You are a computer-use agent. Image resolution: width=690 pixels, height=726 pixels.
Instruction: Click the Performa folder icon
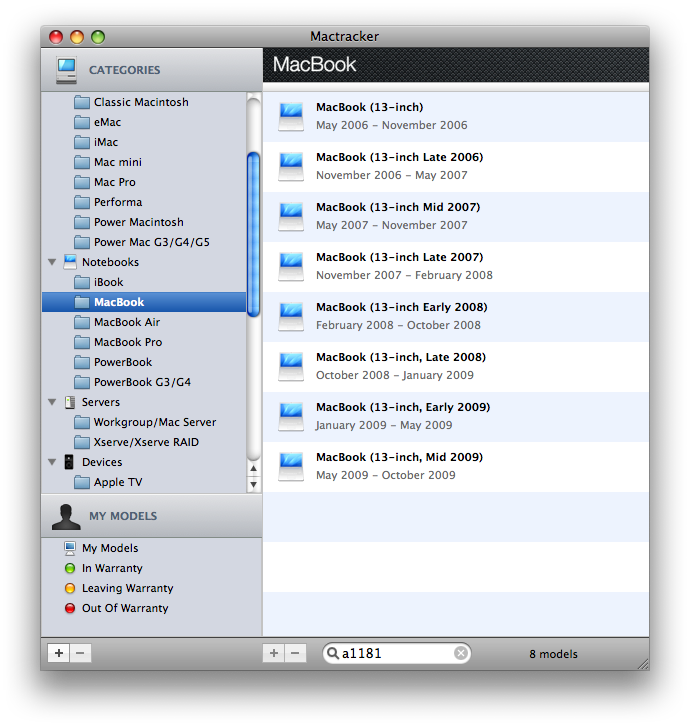pyautogui.click(x=82, y=202)
